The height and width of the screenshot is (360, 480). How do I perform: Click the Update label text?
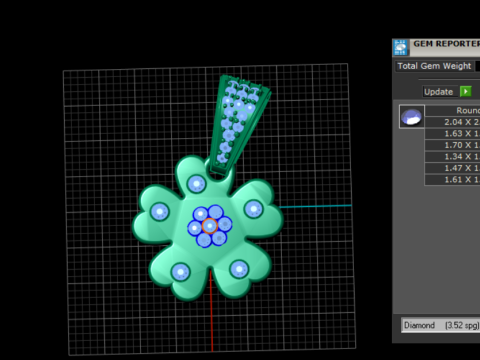click(x=438, y=92)
